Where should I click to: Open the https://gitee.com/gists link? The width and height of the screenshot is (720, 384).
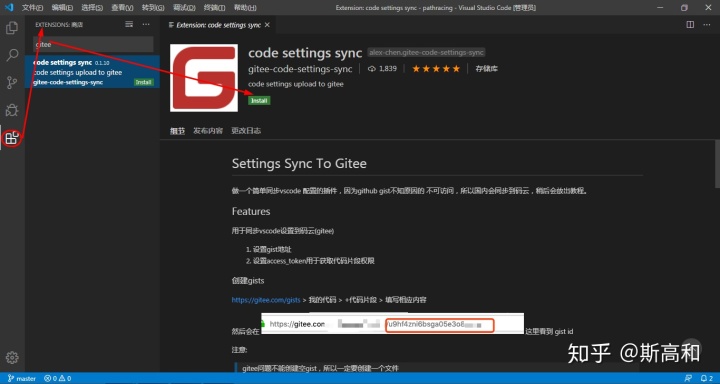[266, 300]
